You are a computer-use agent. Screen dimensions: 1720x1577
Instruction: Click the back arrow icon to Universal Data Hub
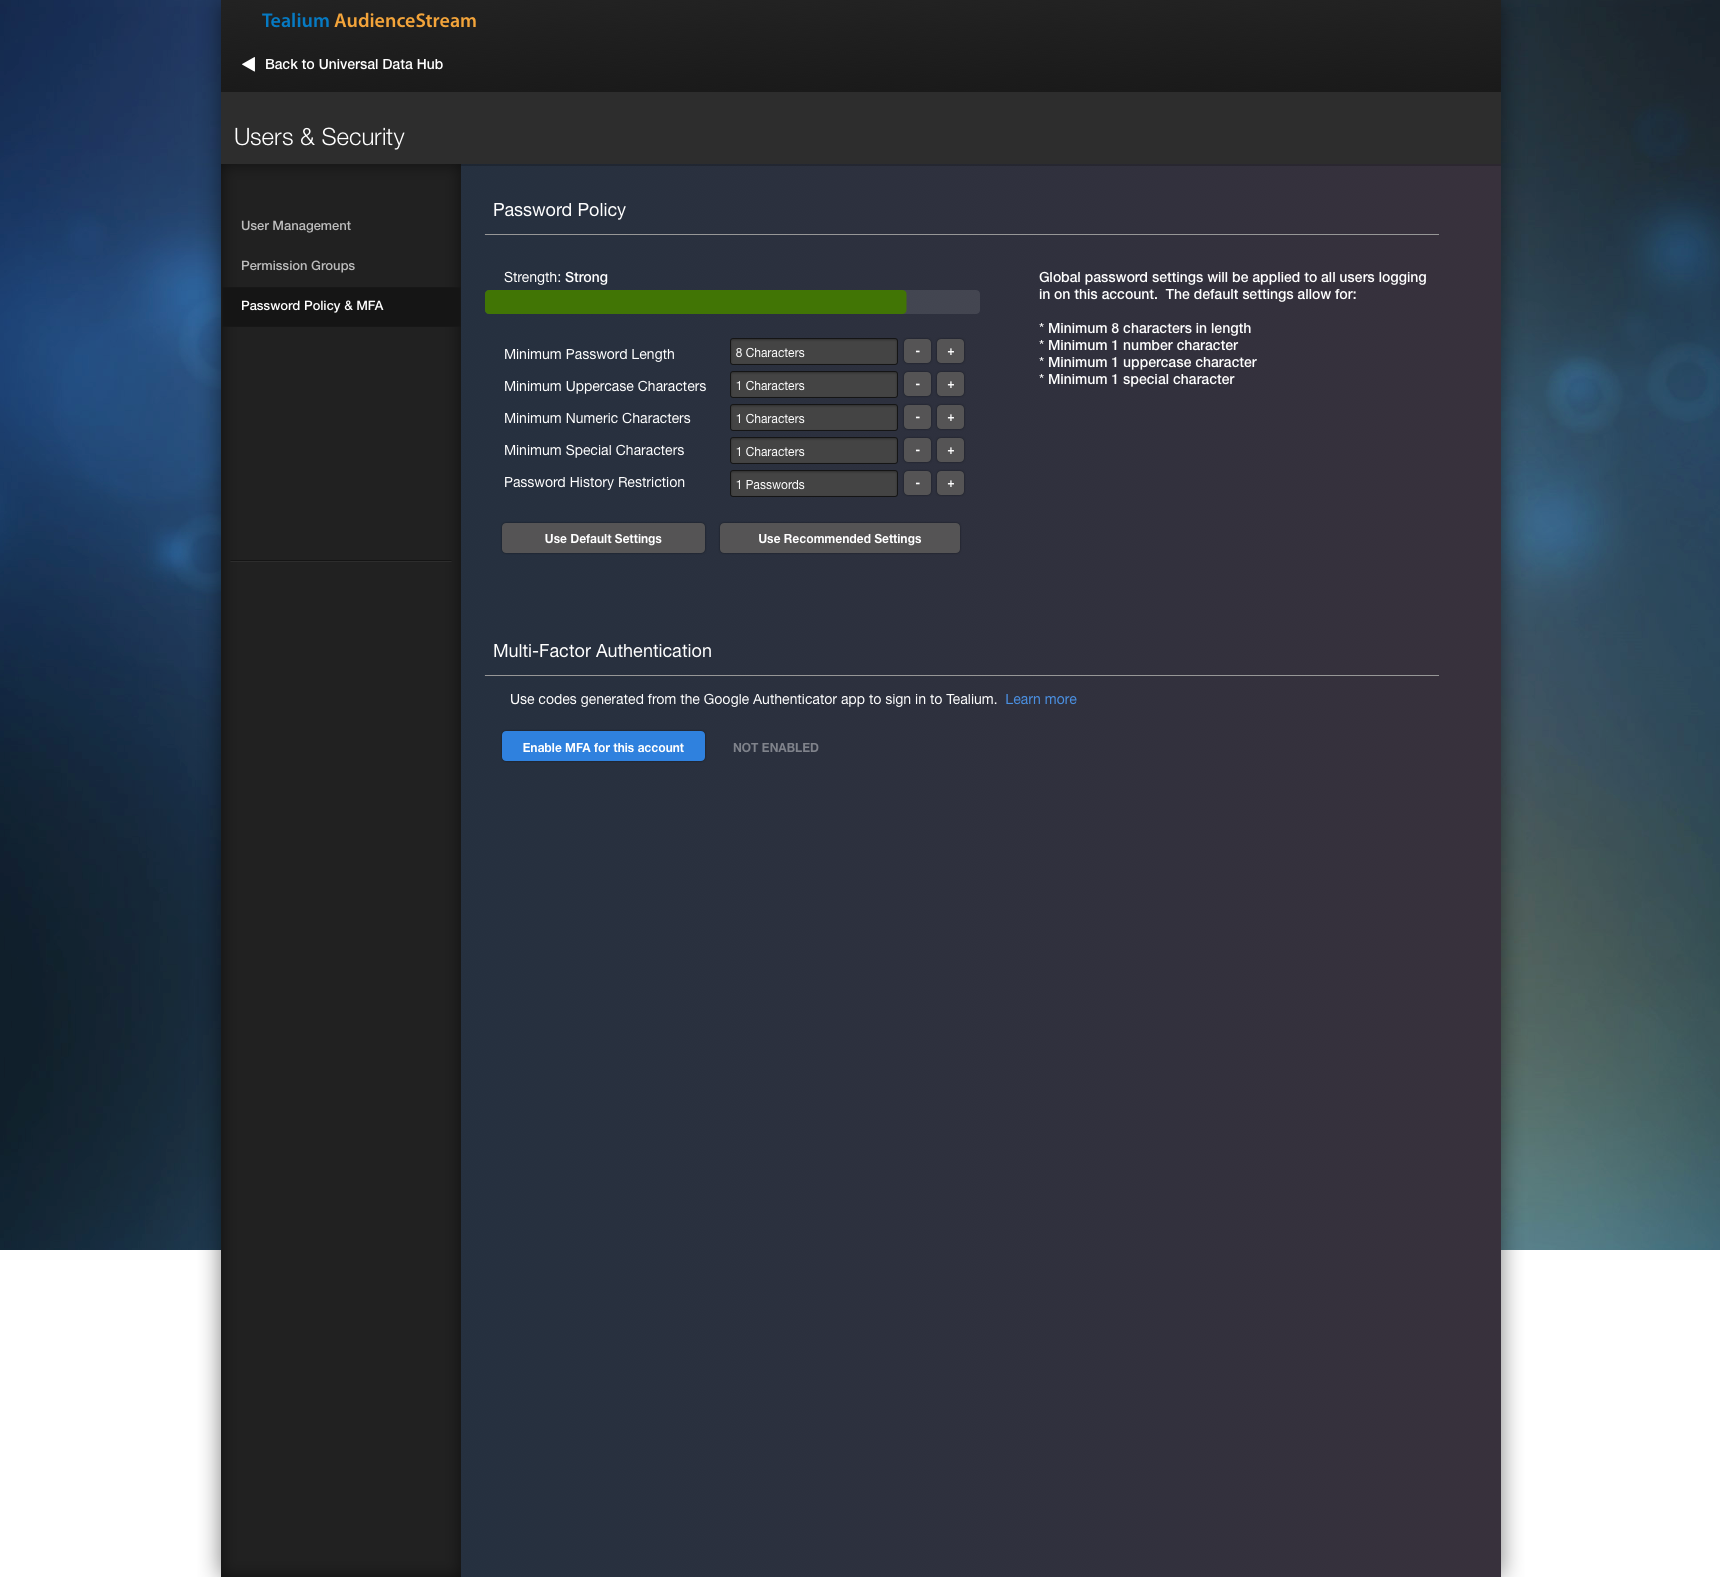[x=246, y=63]
